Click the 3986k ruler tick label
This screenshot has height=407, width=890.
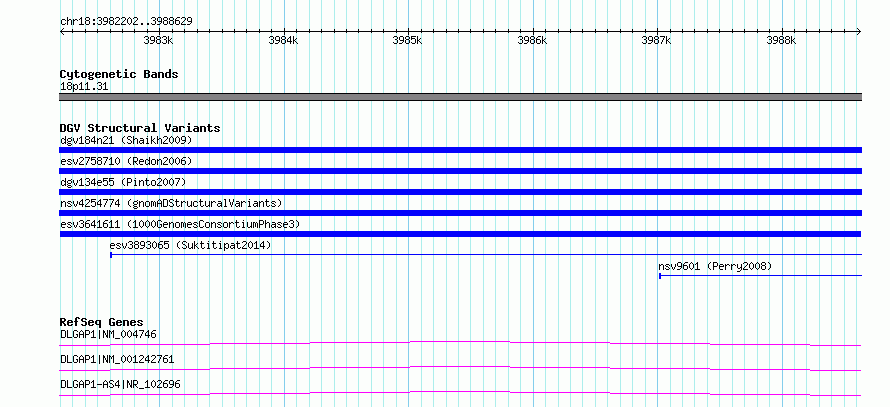click(x=532, y=40)
